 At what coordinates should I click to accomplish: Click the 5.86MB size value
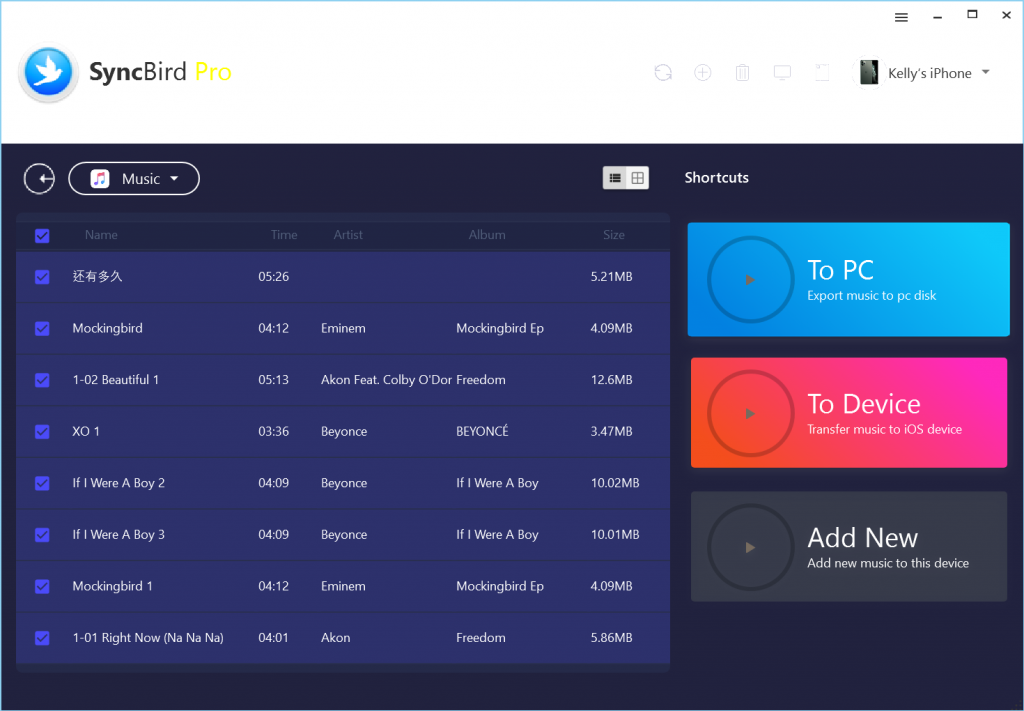pyautogui.click(x=611, y=637)
